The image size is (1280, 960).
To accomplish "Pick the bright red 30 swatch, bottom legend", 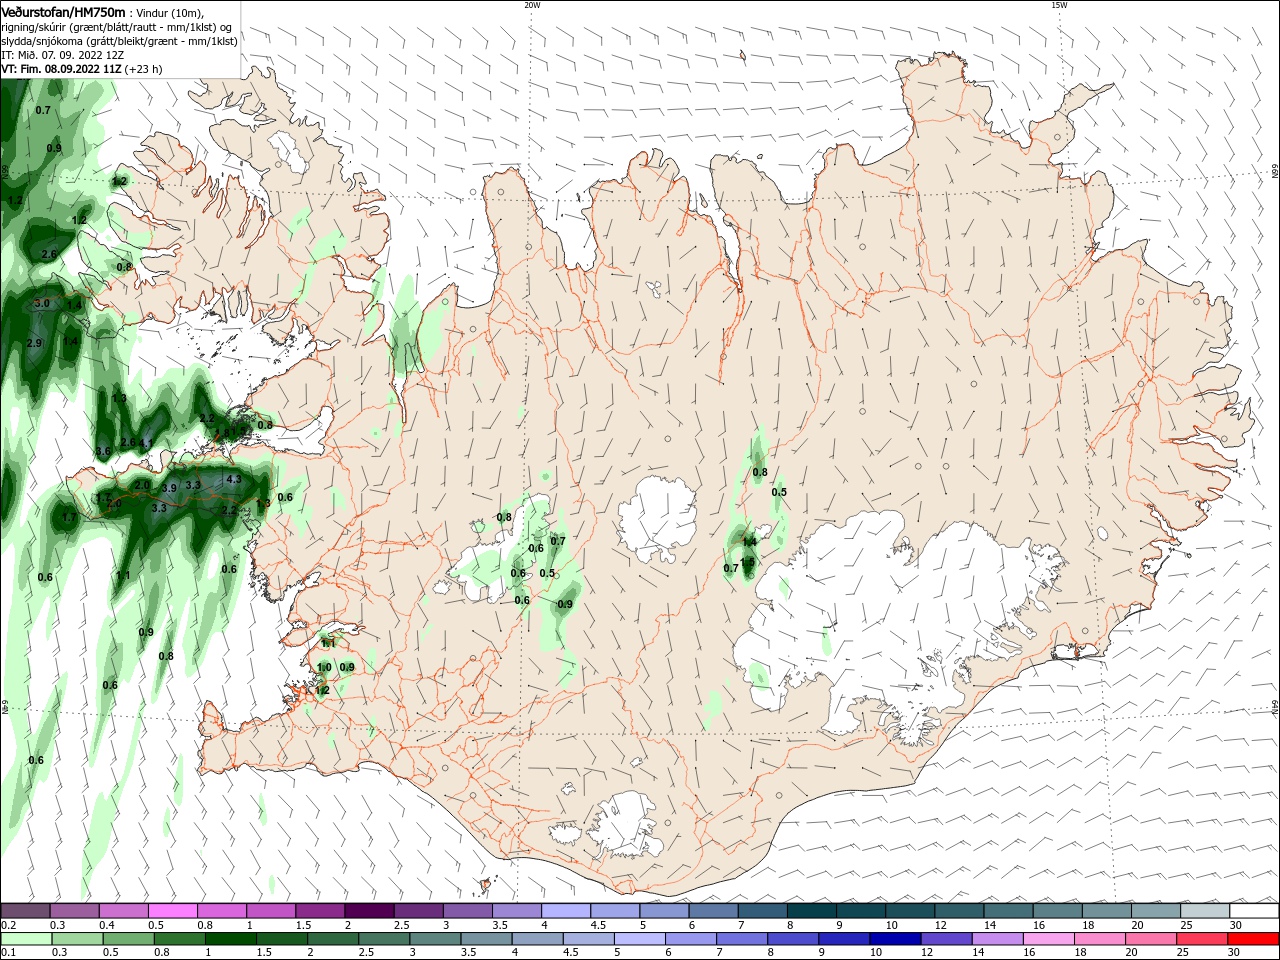I will coord(1254,939).
